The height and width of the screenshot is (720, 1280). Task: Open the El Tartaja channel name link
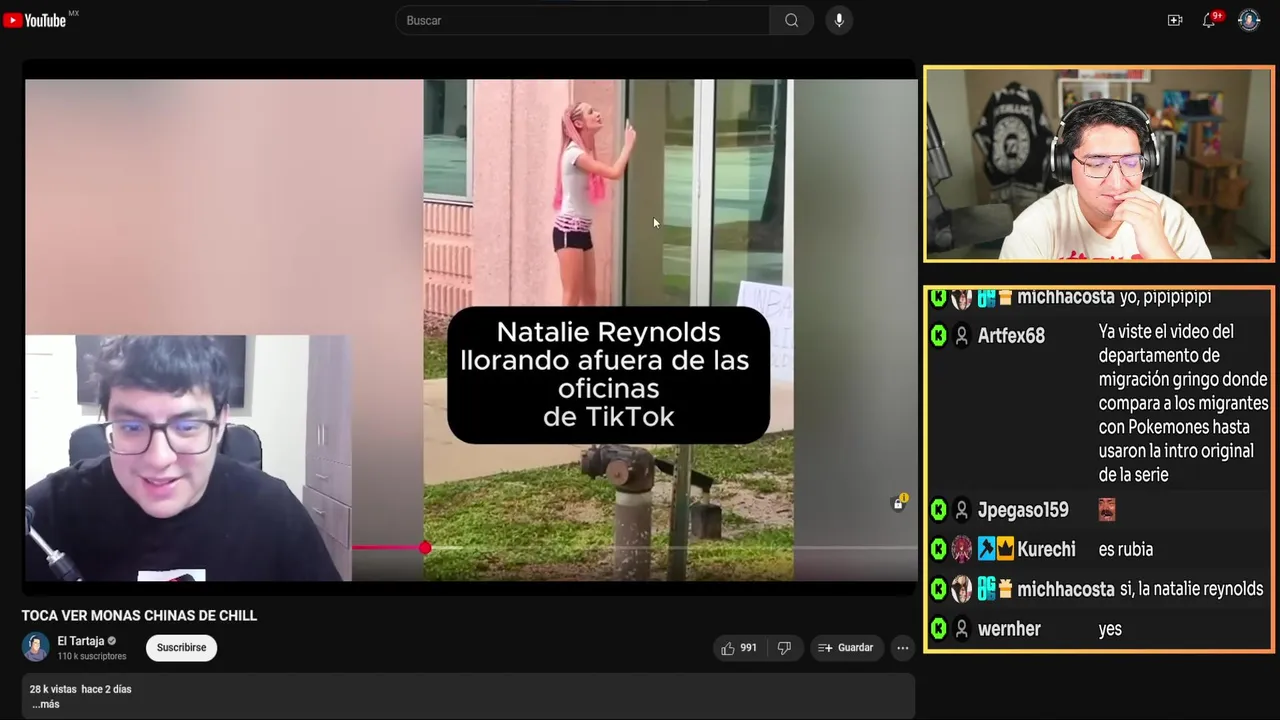pos(81,641)
